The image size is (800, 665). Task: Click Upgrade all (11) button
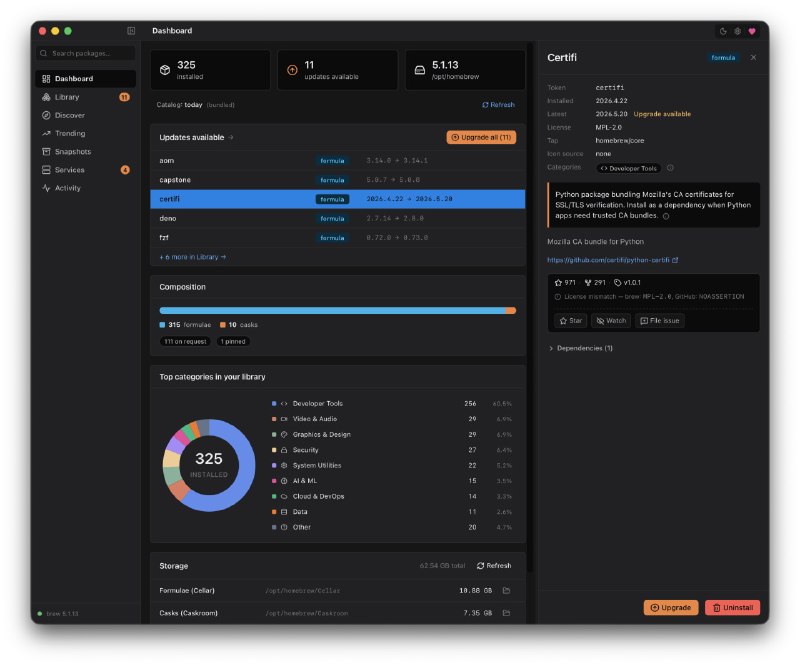tap(481, 137)
